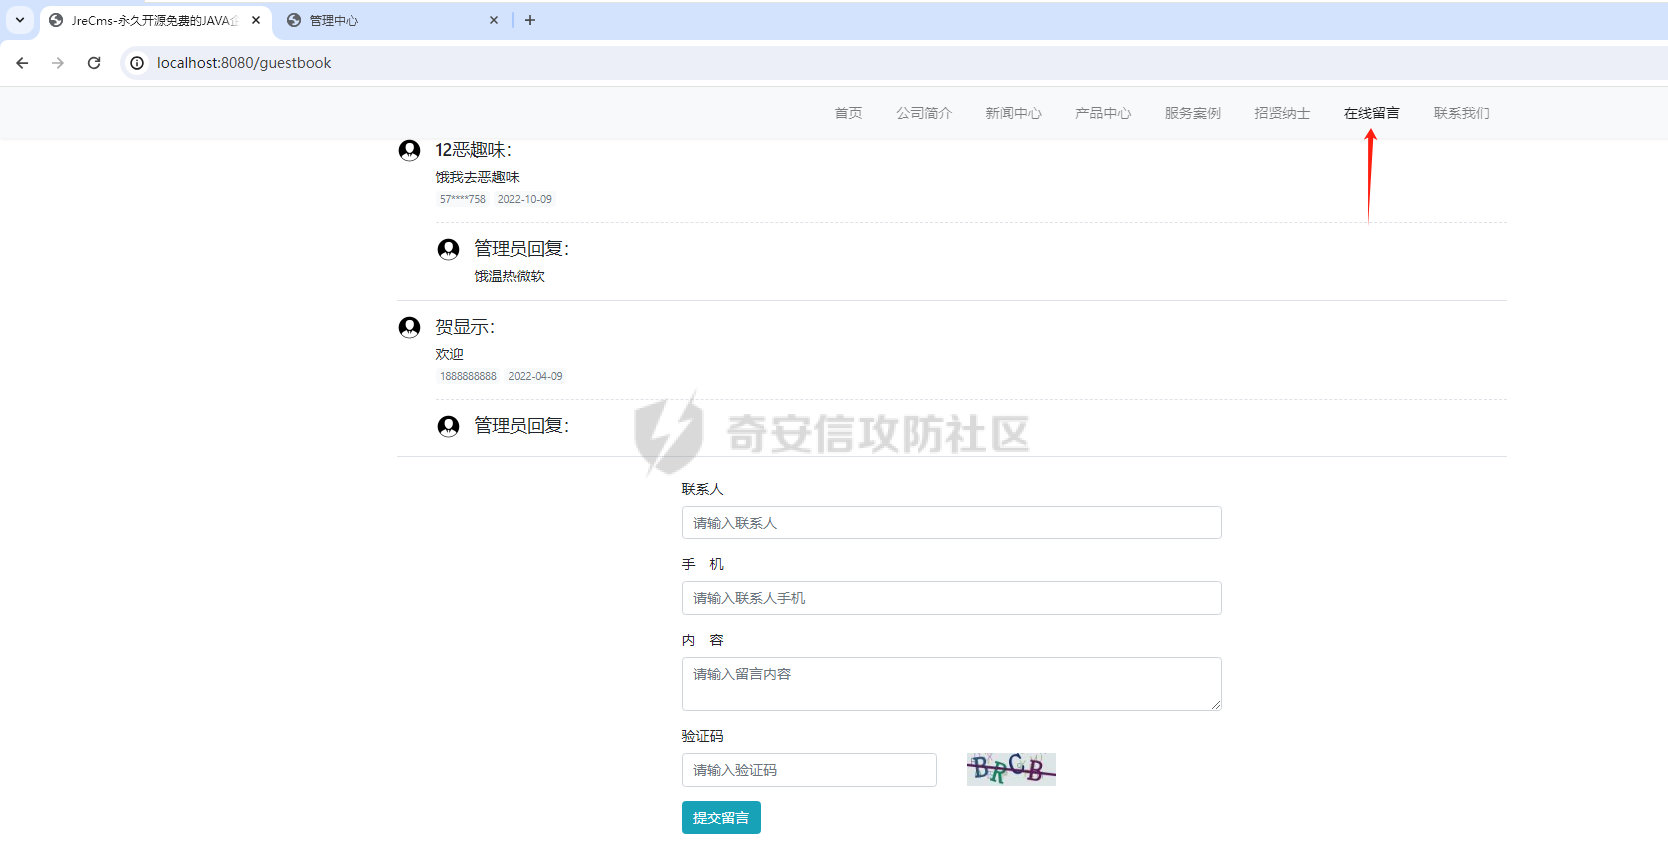The height and width of the screenshot is (867, 1668).
Task: Click the browser back arrow
Action: (22, 63)
